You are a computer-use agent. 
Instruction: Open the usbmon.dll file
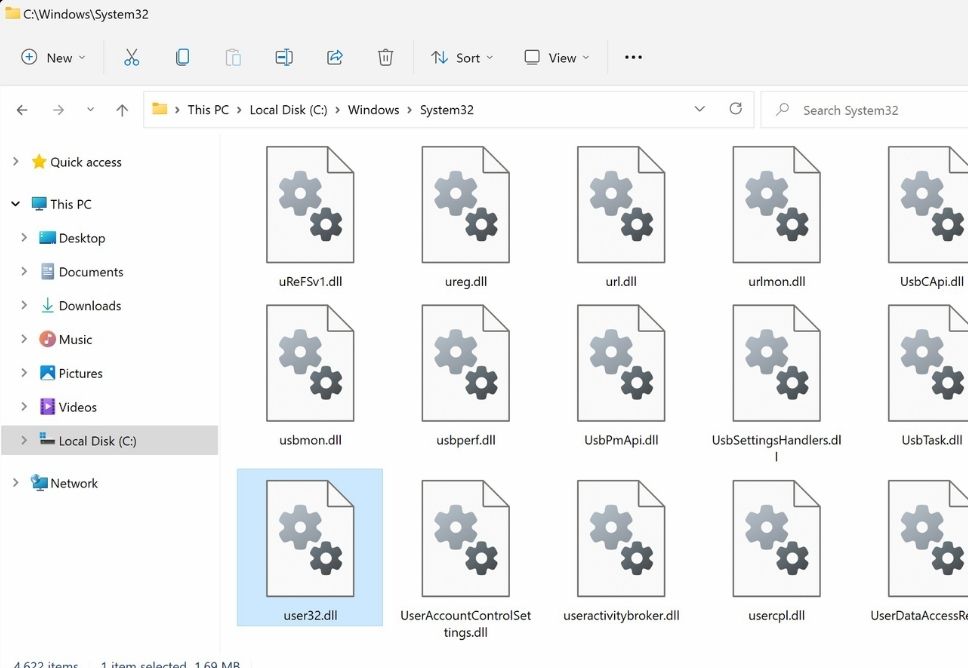(x=309, y=363)
